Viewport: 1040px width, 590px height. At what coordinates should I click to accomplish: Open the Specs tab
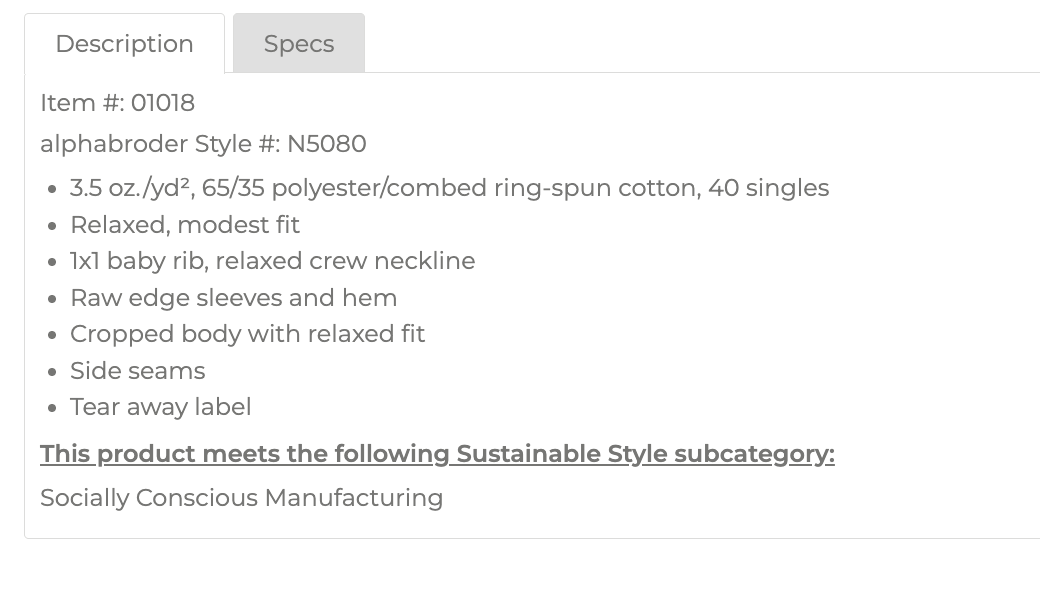point(298,44)
